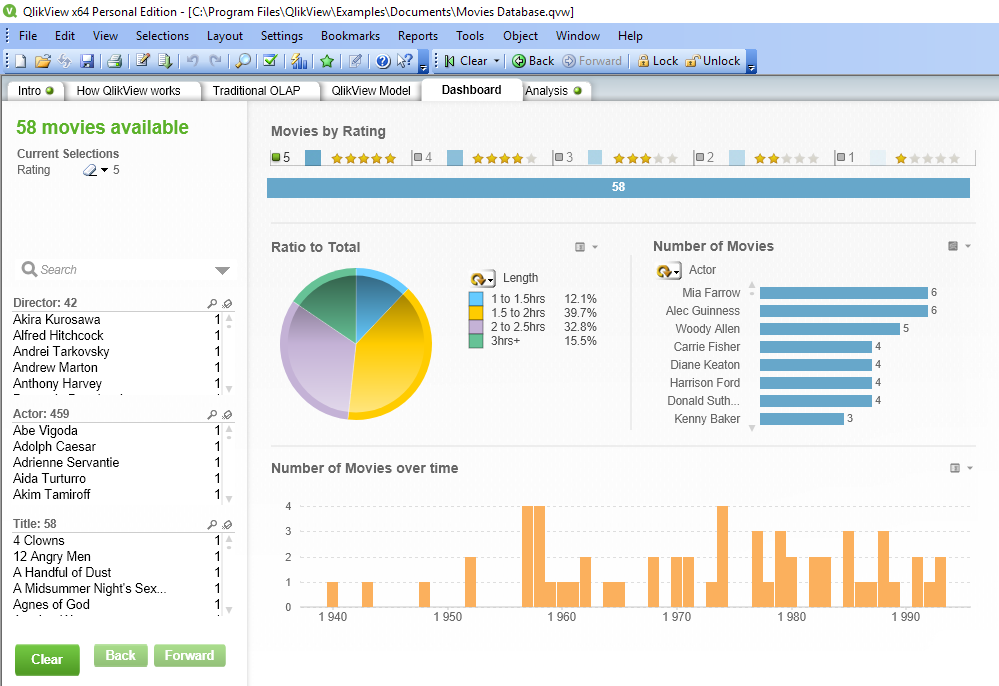The height and width of the screenshot is (686, 999).
Task: Clear Actor selections with its eraser icon
Action: click(x=227, y=415)
